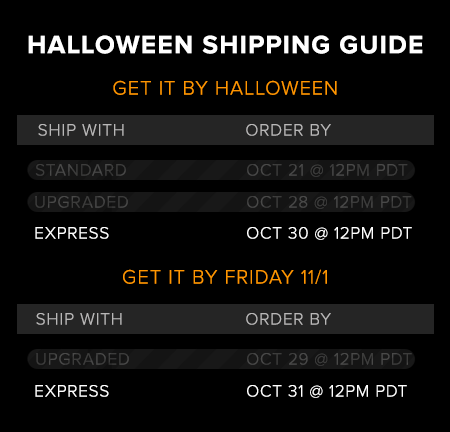Click the word GUIDE in the title

click(x=381, y=45)
